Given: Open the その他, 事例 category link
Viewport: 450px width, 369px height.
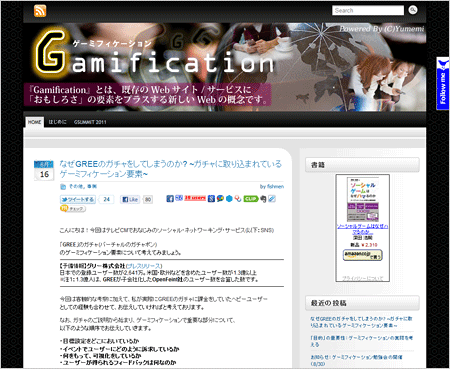Looking at the screenshot, I should [x=83, y=186].
